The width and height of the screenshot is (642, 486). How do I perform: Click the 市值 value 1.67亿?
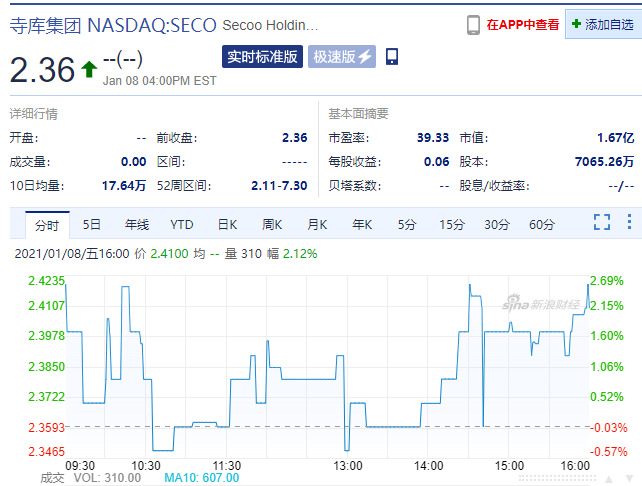[x=616, y=138]
